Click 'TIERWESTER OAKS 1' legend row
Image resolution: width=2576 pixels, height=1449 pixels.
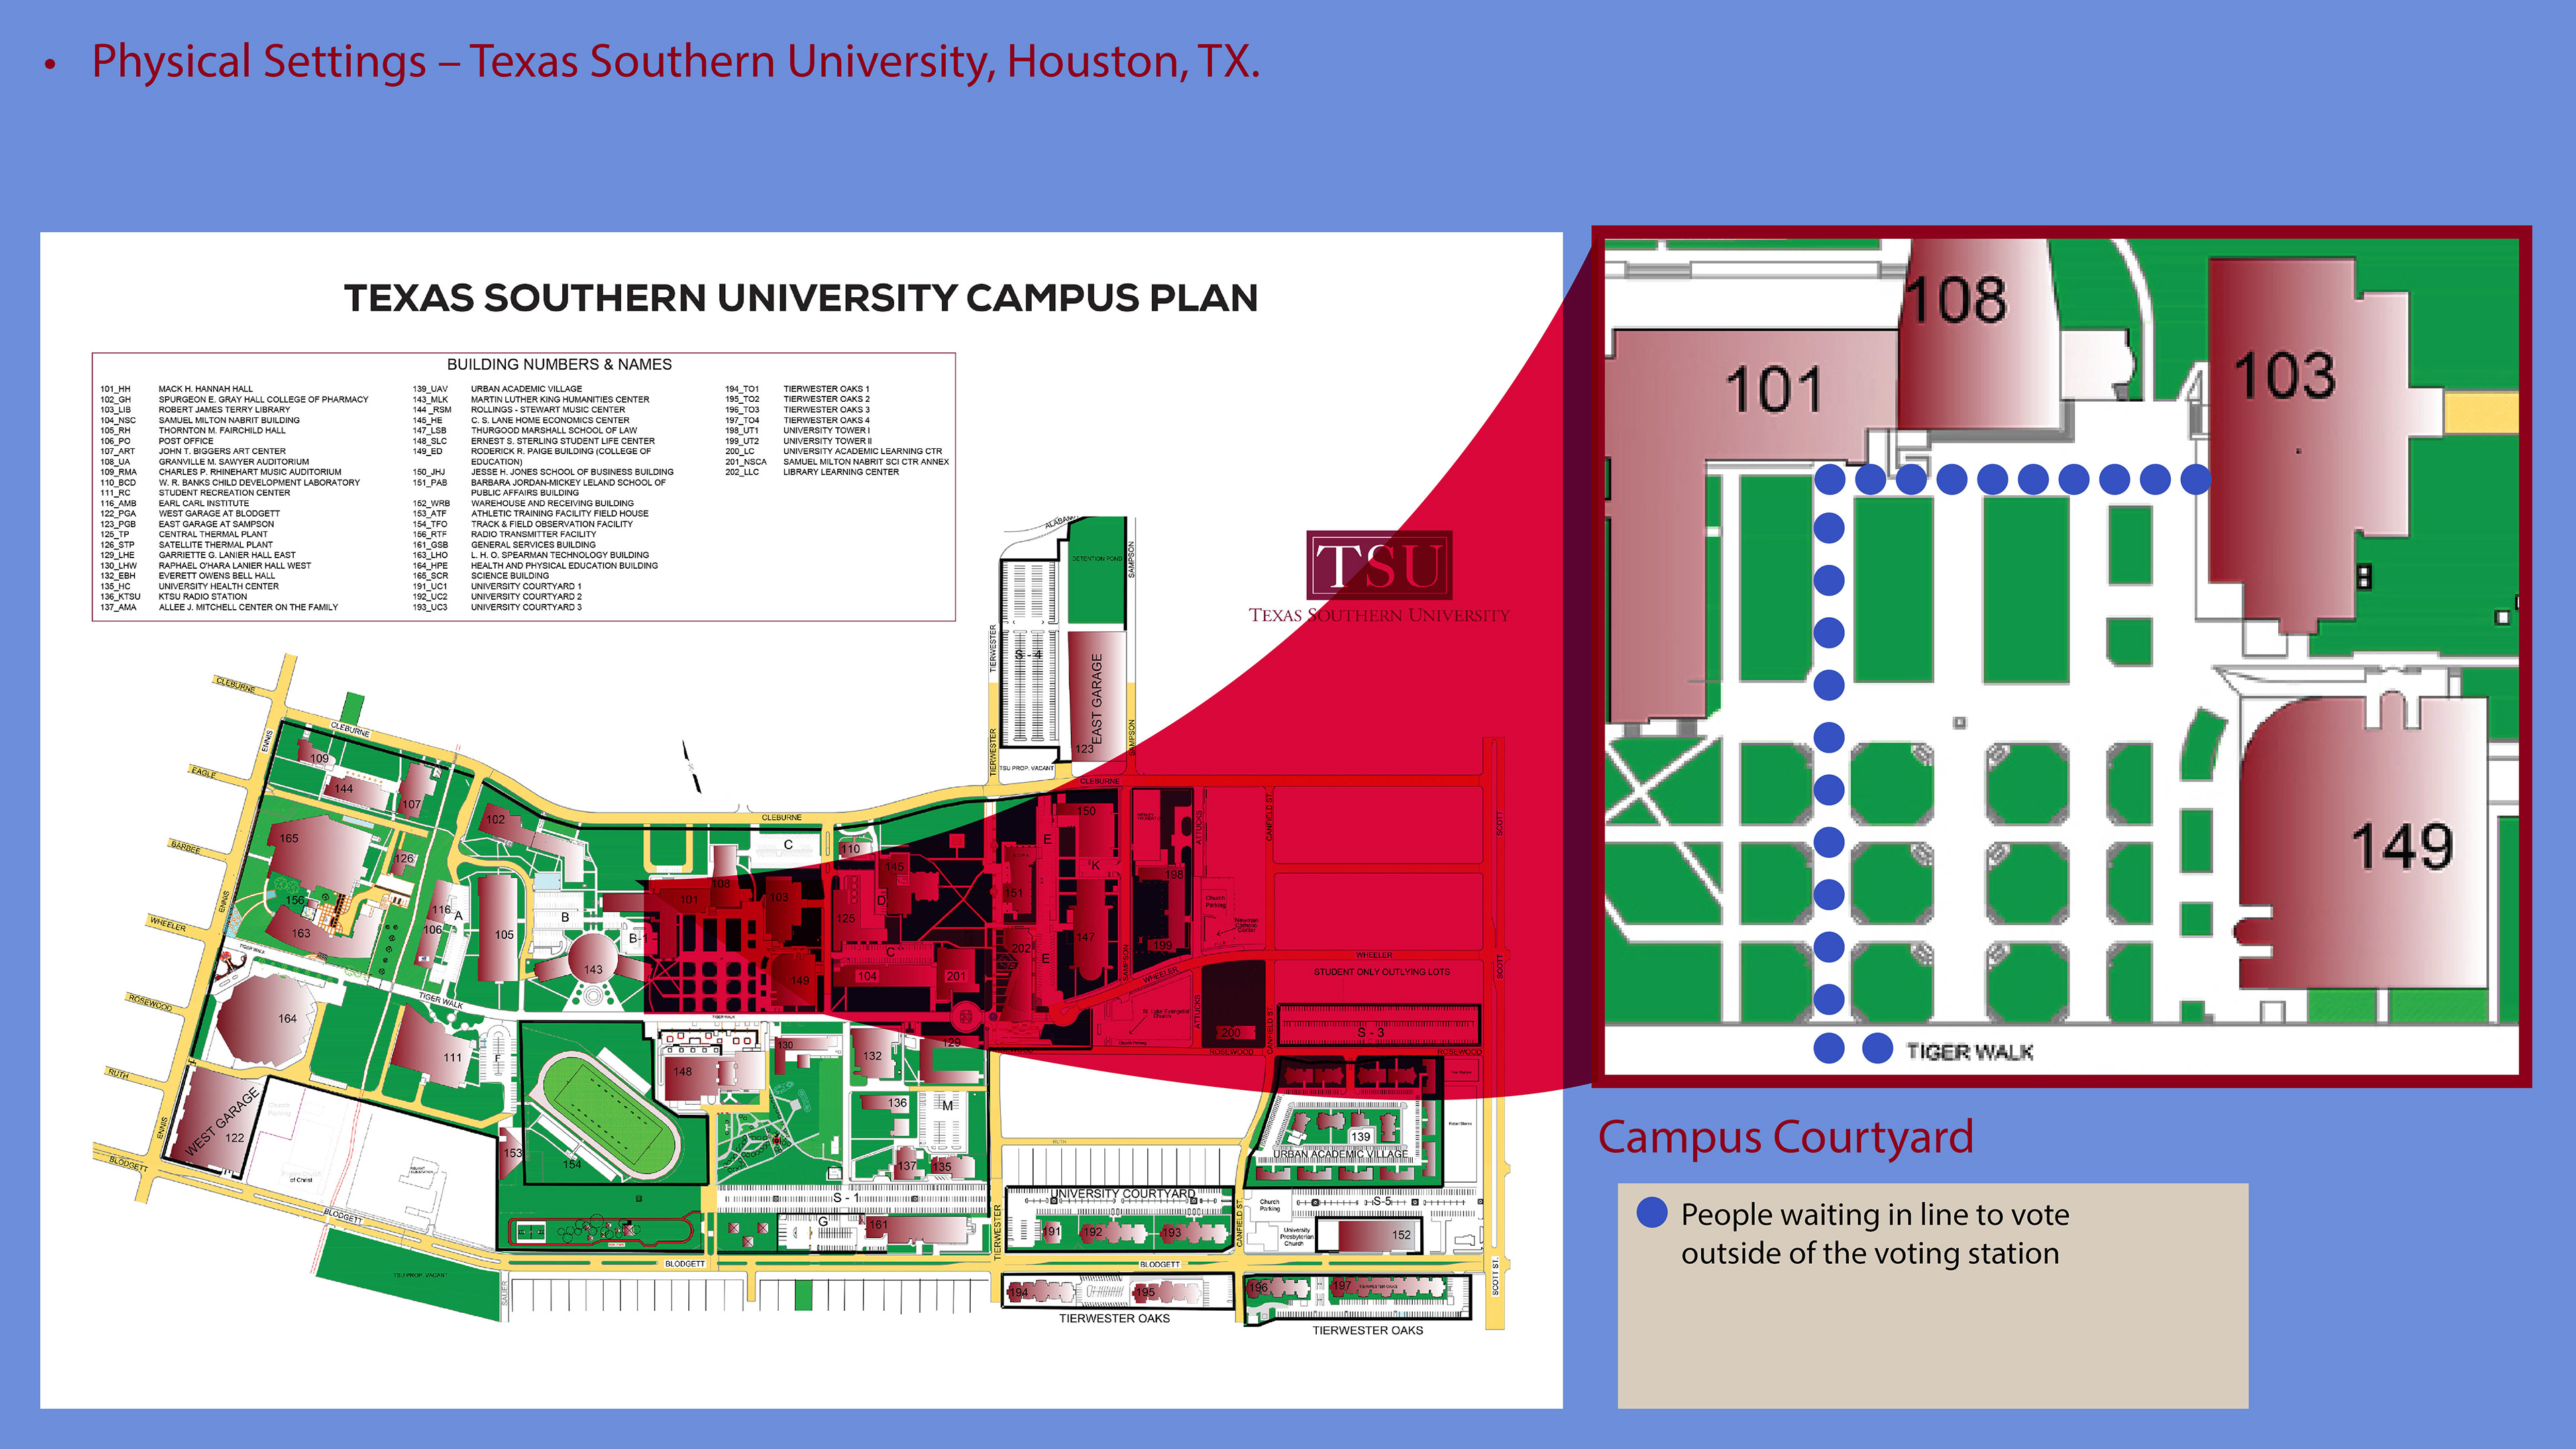click(797, 389)
